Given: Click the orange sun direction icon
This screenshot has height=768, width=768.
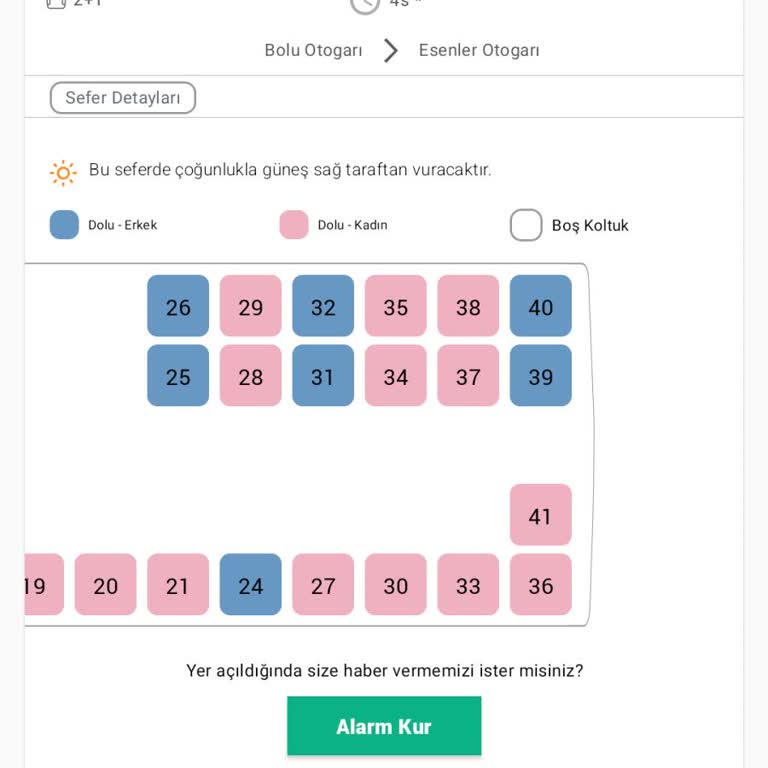Looking at the screenshot, I should coord(63,172).
